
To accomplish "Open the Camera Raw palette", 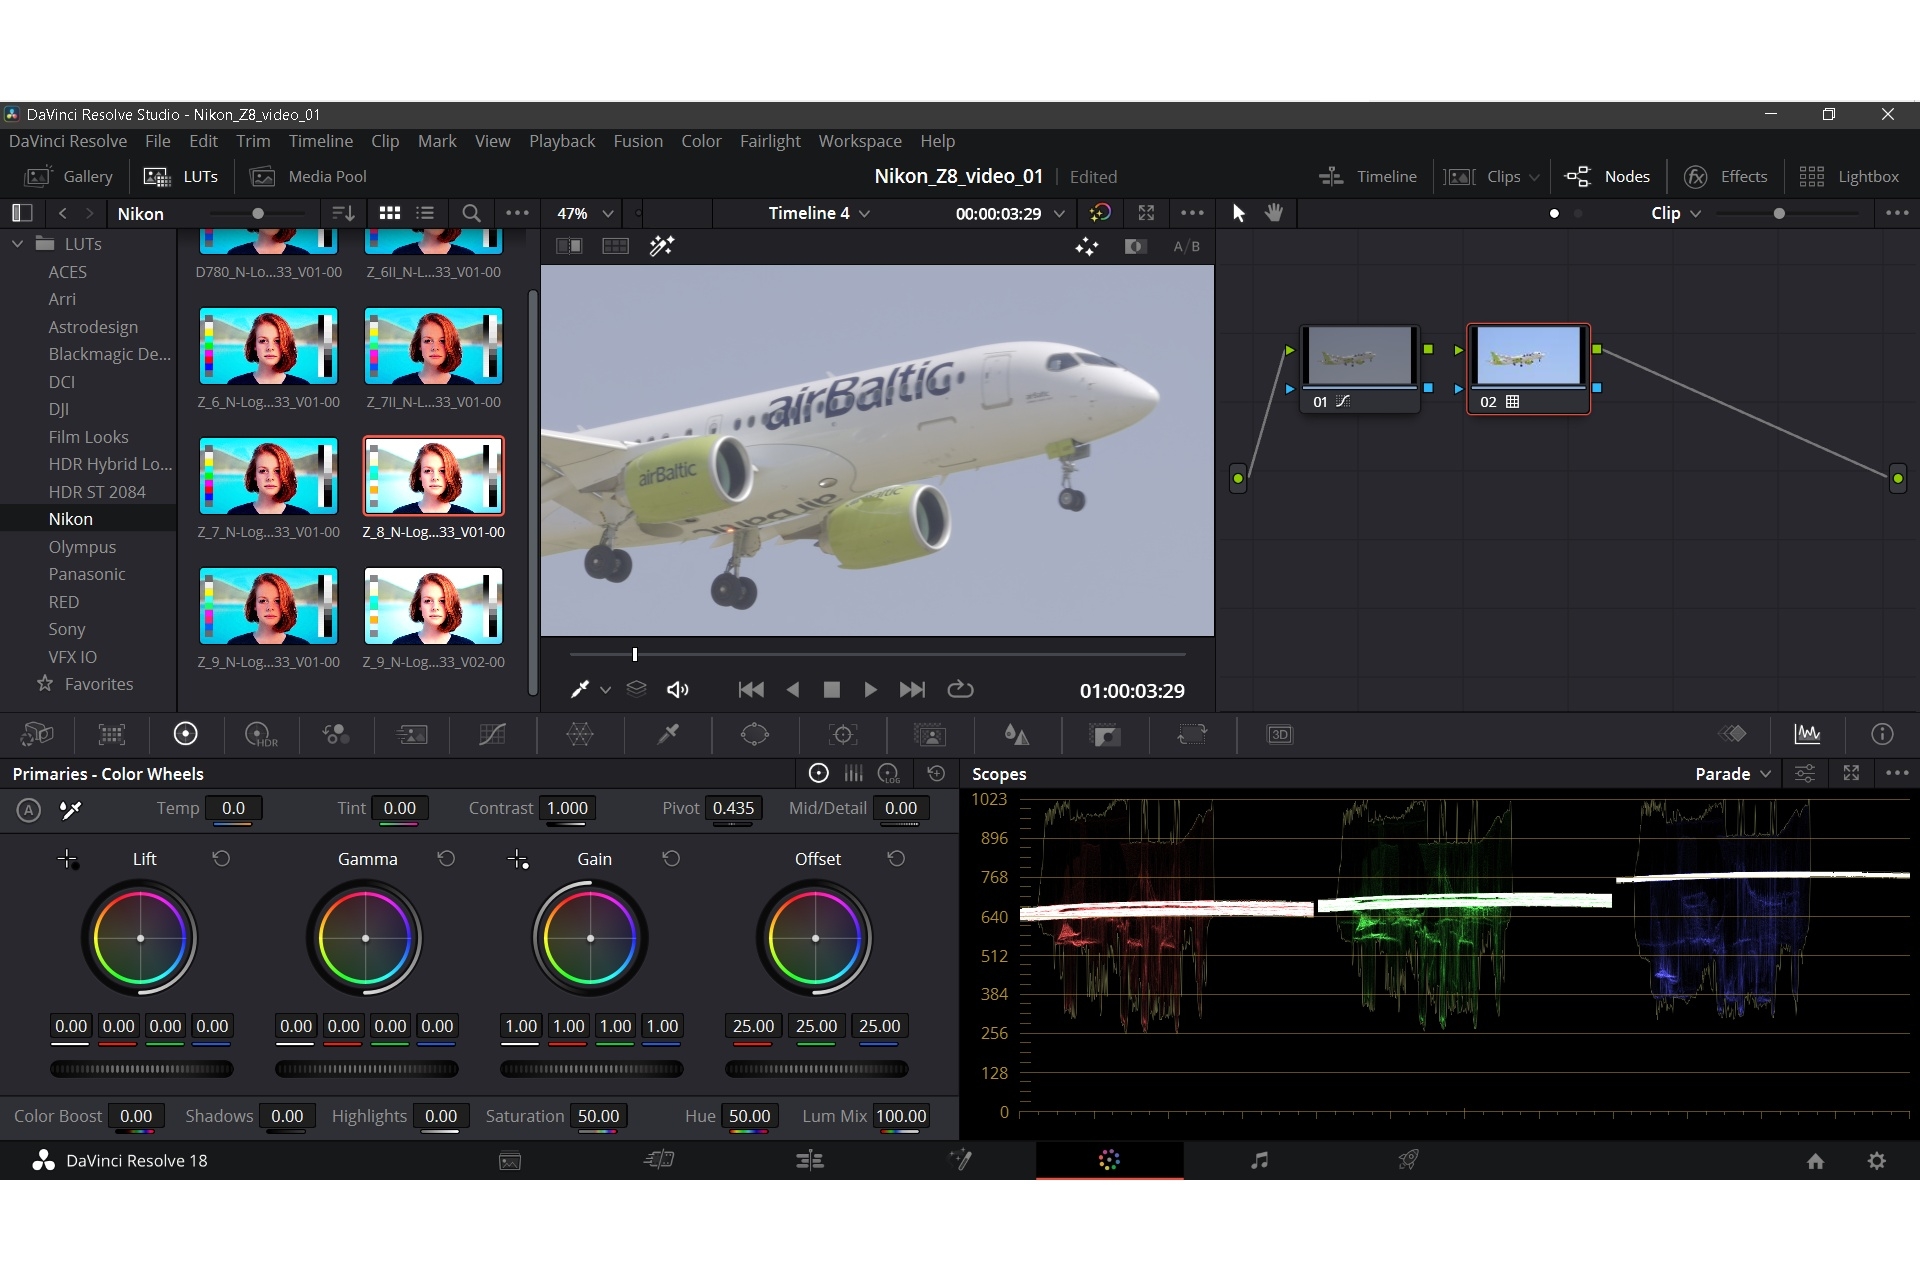I will point(37,735).
